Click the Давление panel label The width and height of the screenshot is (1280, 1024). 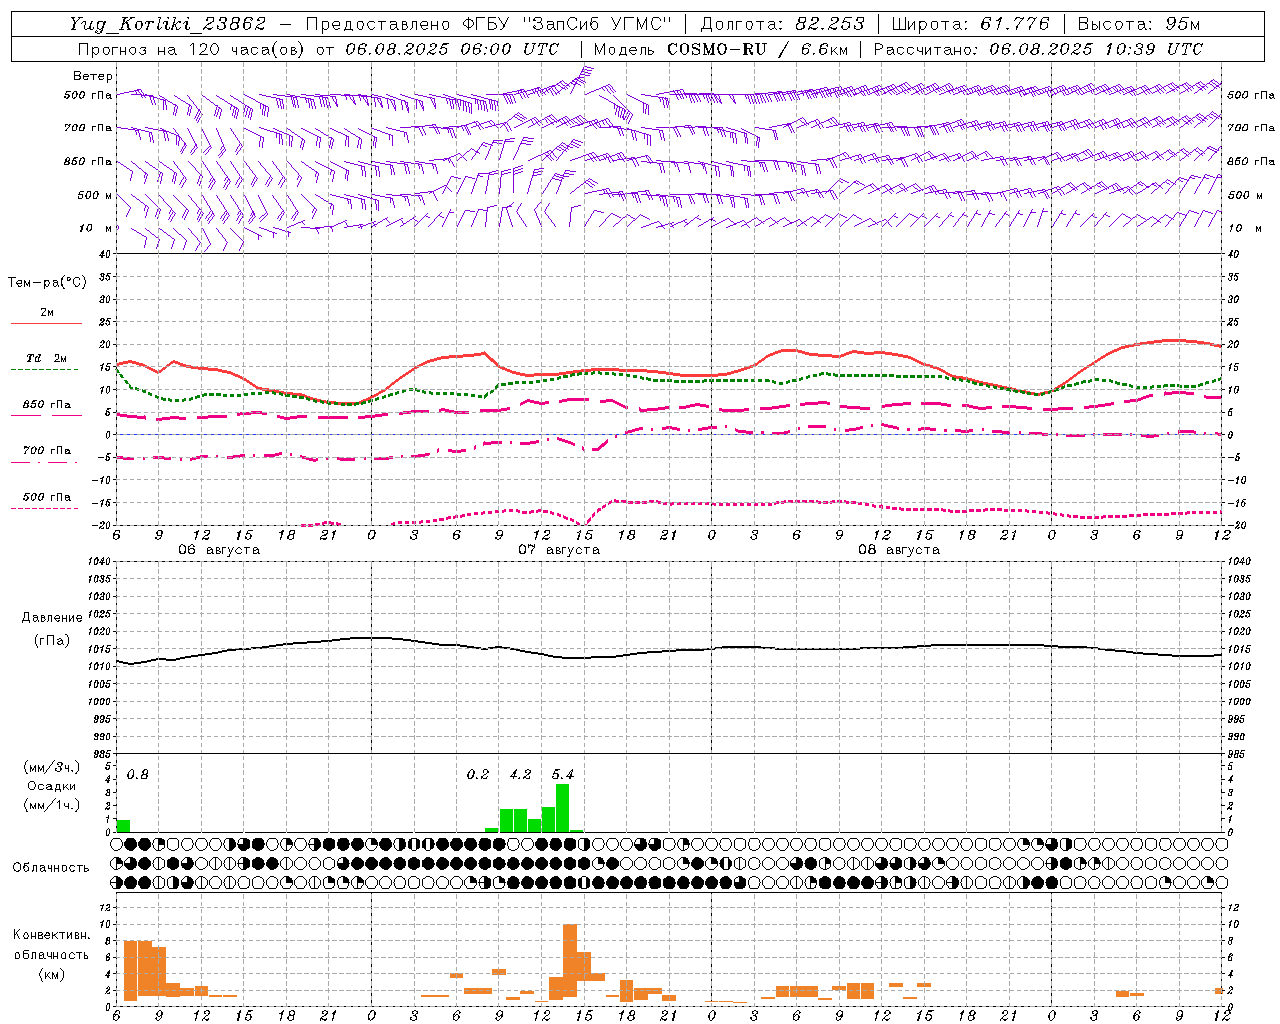pyautogui.click(x=52, y=618)
